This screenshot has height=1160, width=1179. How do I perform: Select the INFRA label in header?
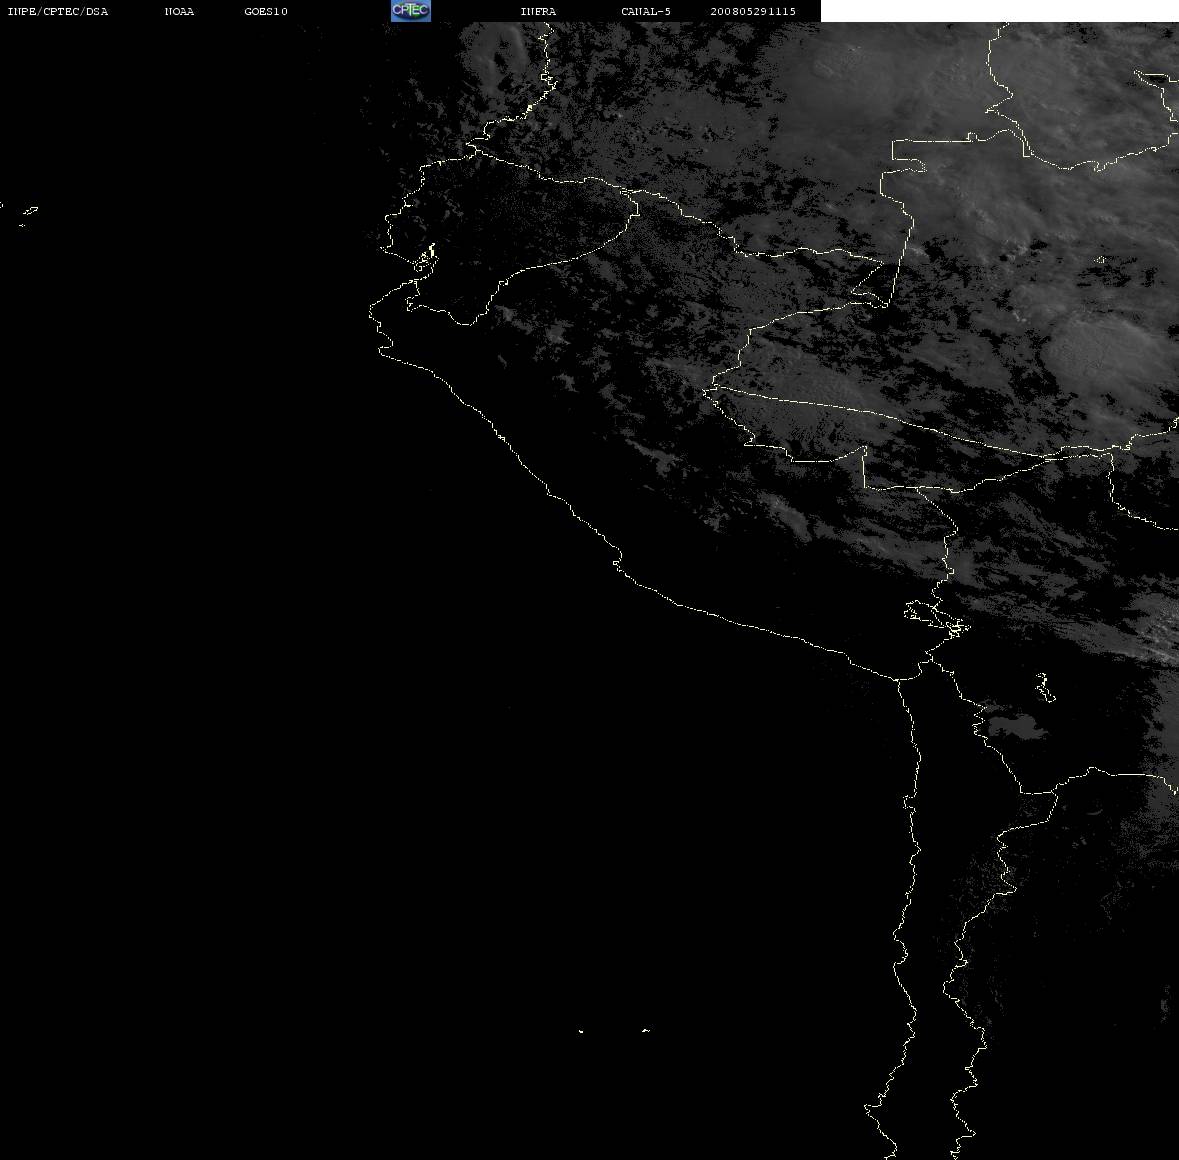click(x=538, y=11)
